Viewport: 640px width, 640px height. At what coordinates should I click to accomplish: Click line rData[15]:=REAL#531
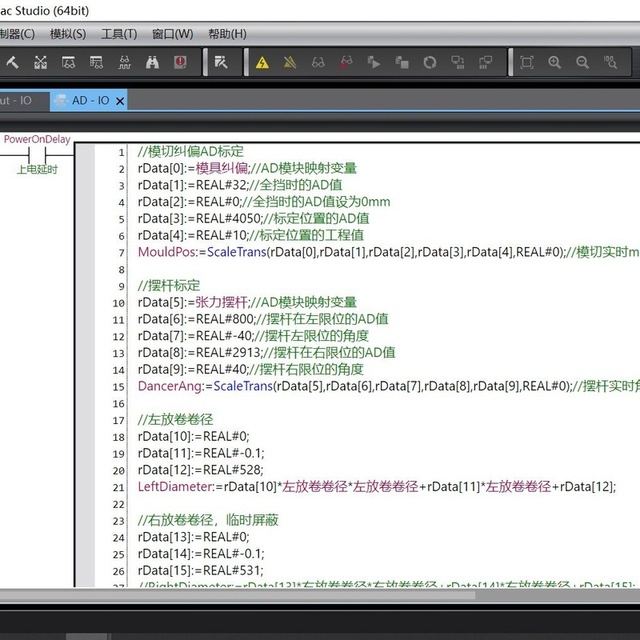click(200, 570)
